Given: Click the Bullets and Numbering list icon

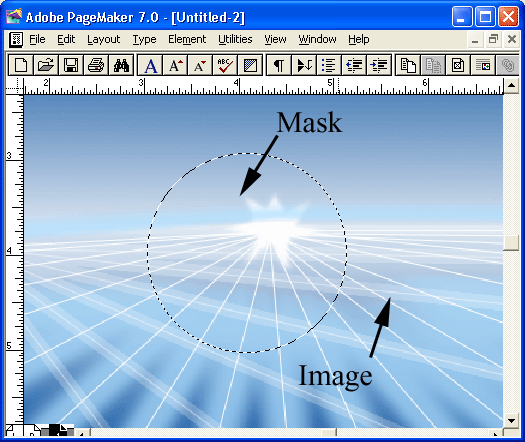Looking at the screenshot, I should coord(329,65).
